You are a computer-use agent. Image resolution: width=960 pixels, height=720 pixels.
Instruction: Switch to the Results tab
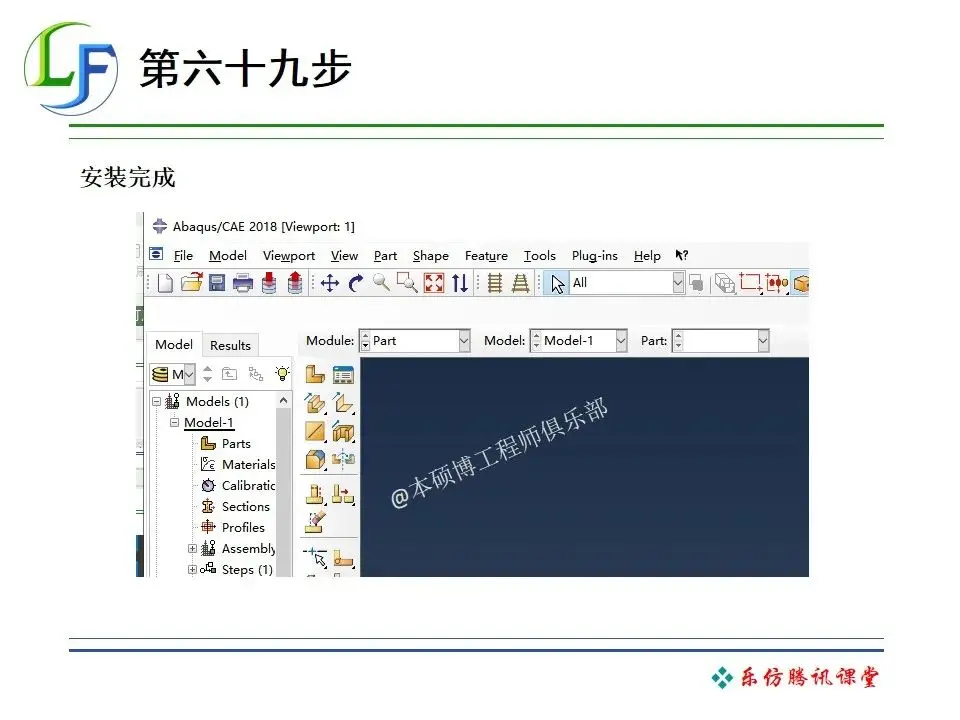tap(230, 345)
